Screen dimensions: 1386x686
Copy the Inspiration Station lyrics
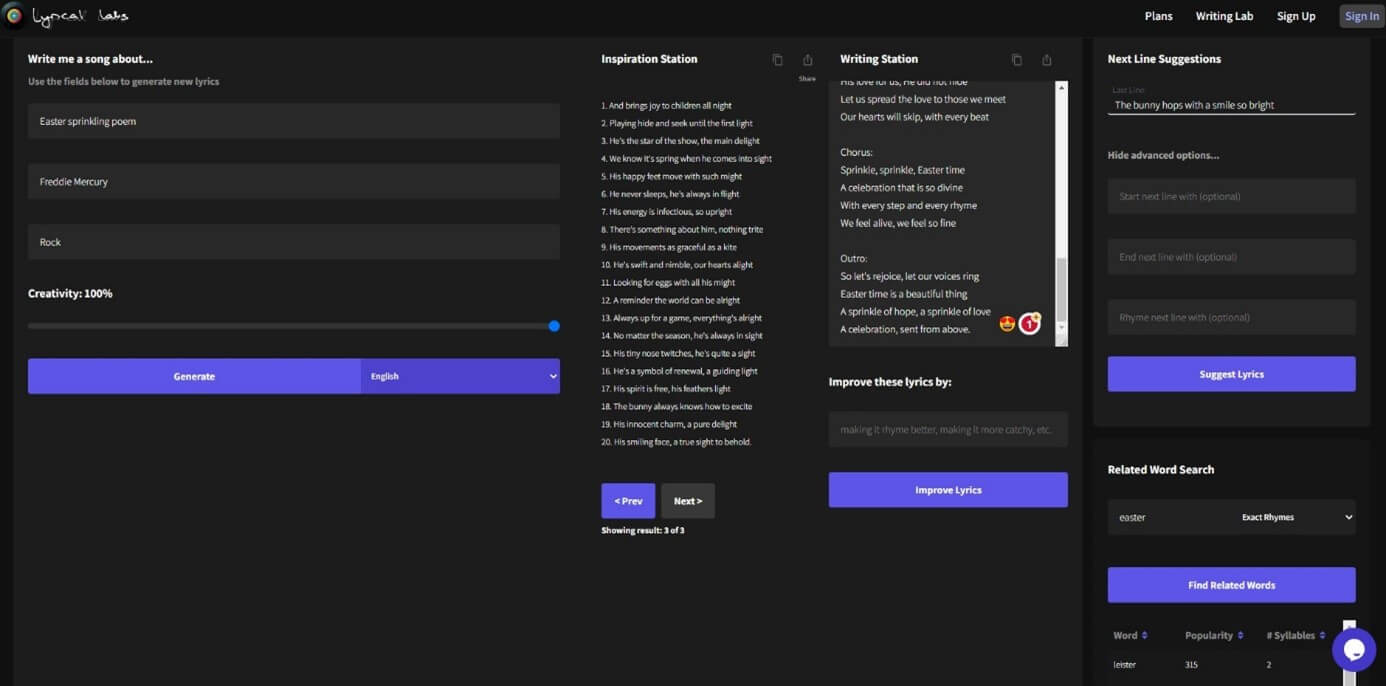coord(777,60)
